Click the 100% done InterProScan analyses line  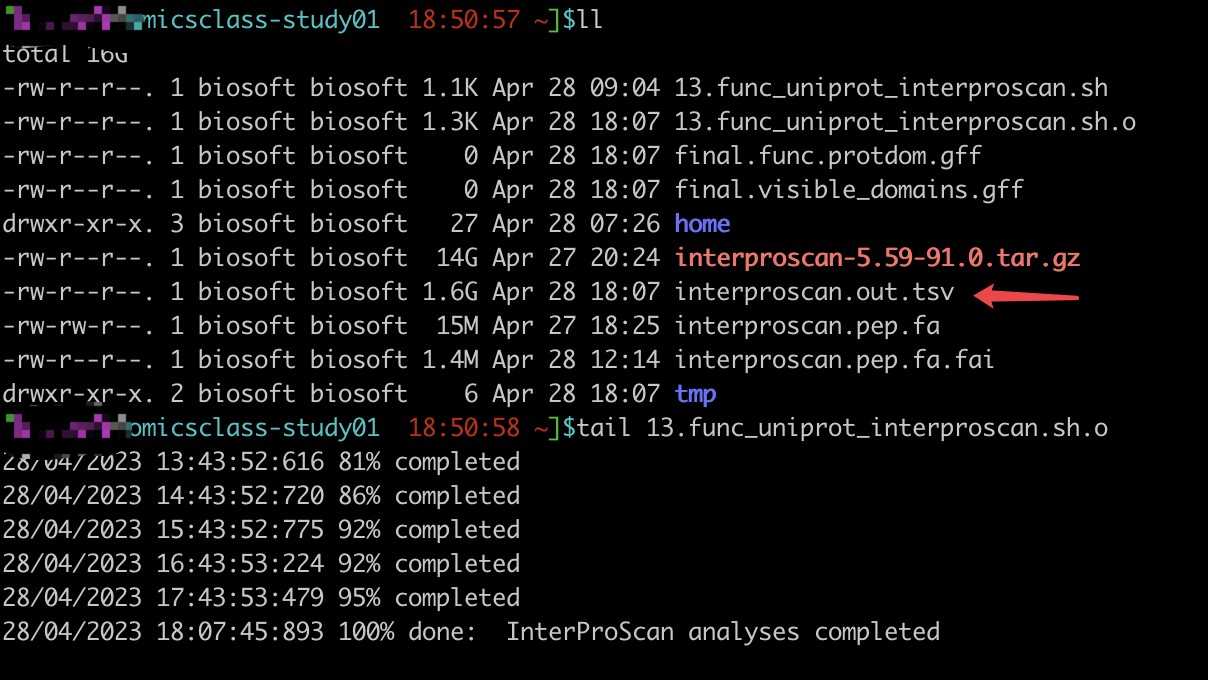[471, 632]
